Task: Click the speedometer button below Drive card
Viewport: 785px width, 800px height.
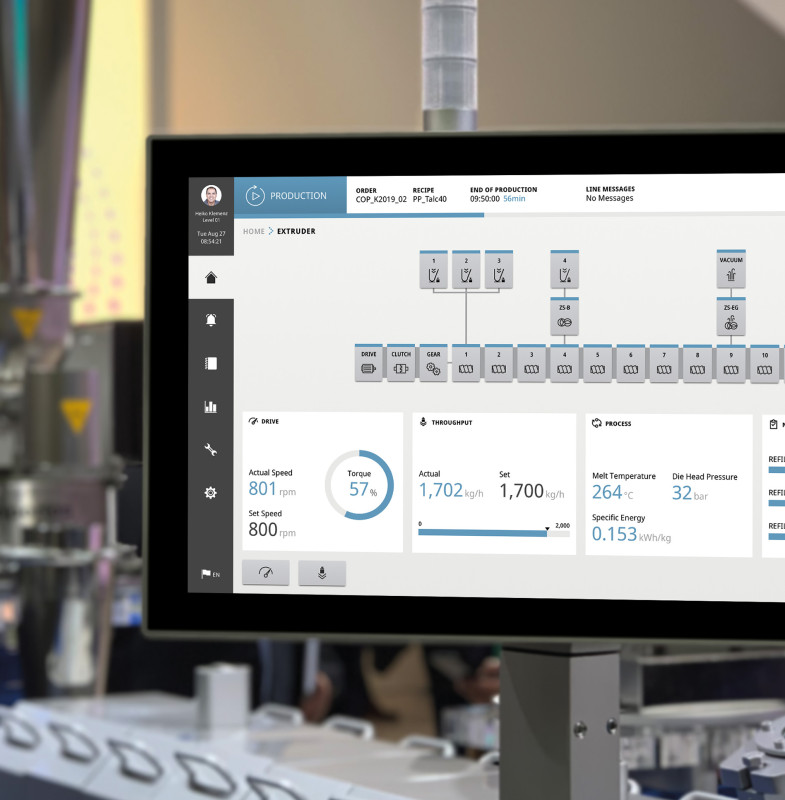Action: [266, 572]
